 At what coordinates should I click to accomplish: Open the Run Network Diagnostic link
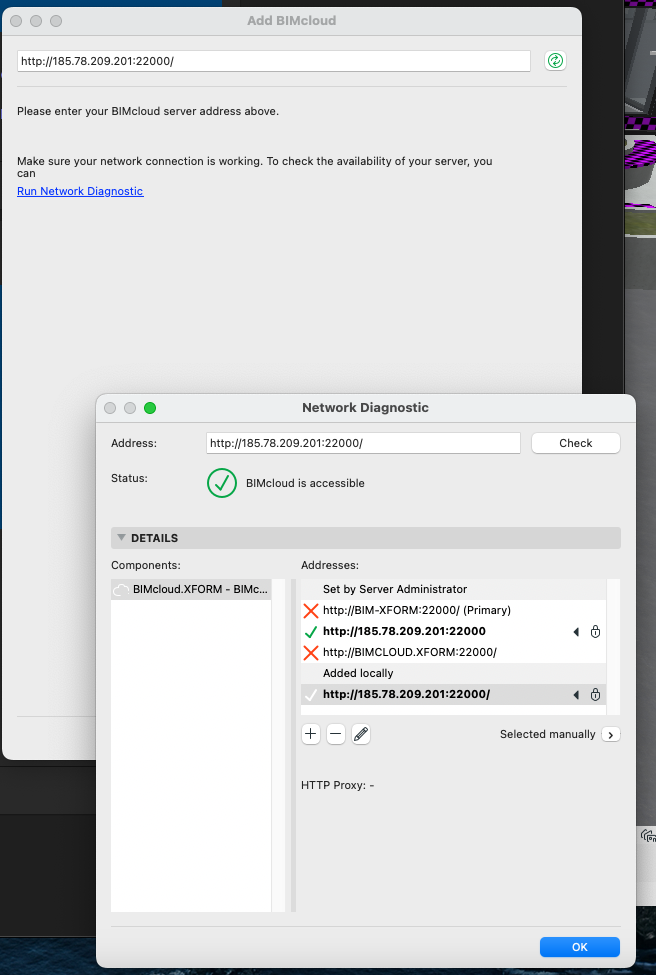click(x=80, y=191)
